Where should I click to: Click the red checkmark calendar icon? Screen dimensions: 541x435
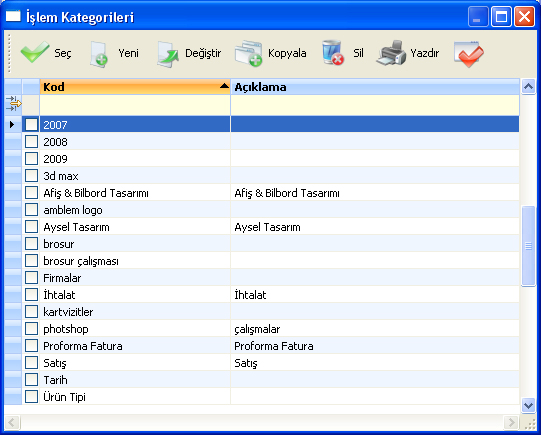[469, 54]
